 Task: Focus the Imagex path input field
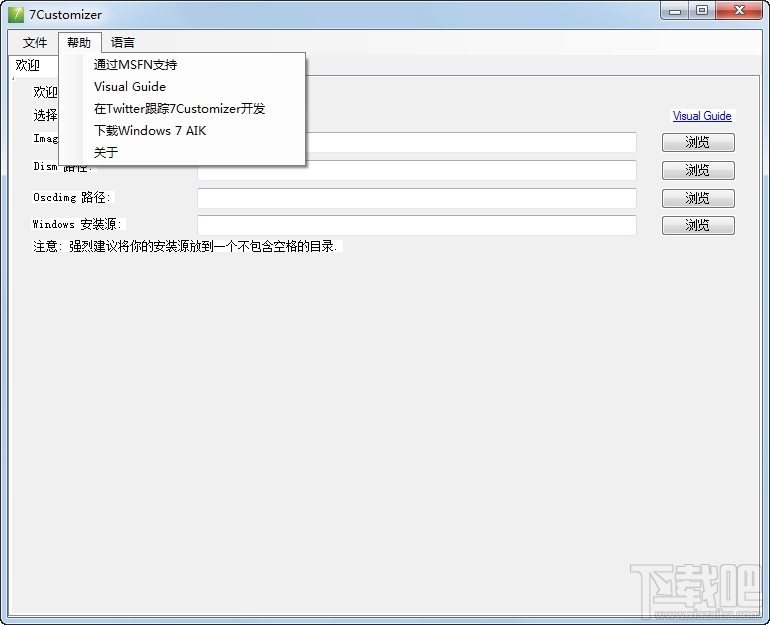point(470,142)
